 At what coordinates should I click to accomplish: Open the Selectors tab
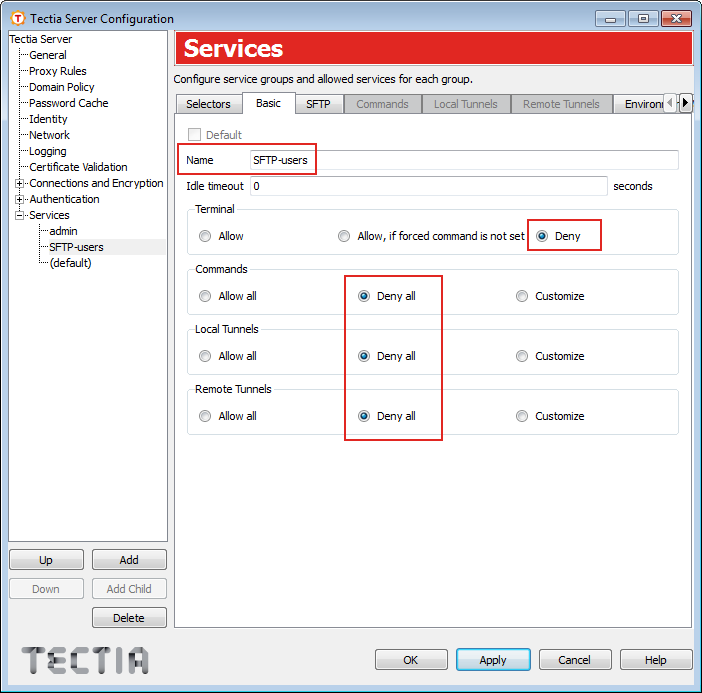pos(208,104)
